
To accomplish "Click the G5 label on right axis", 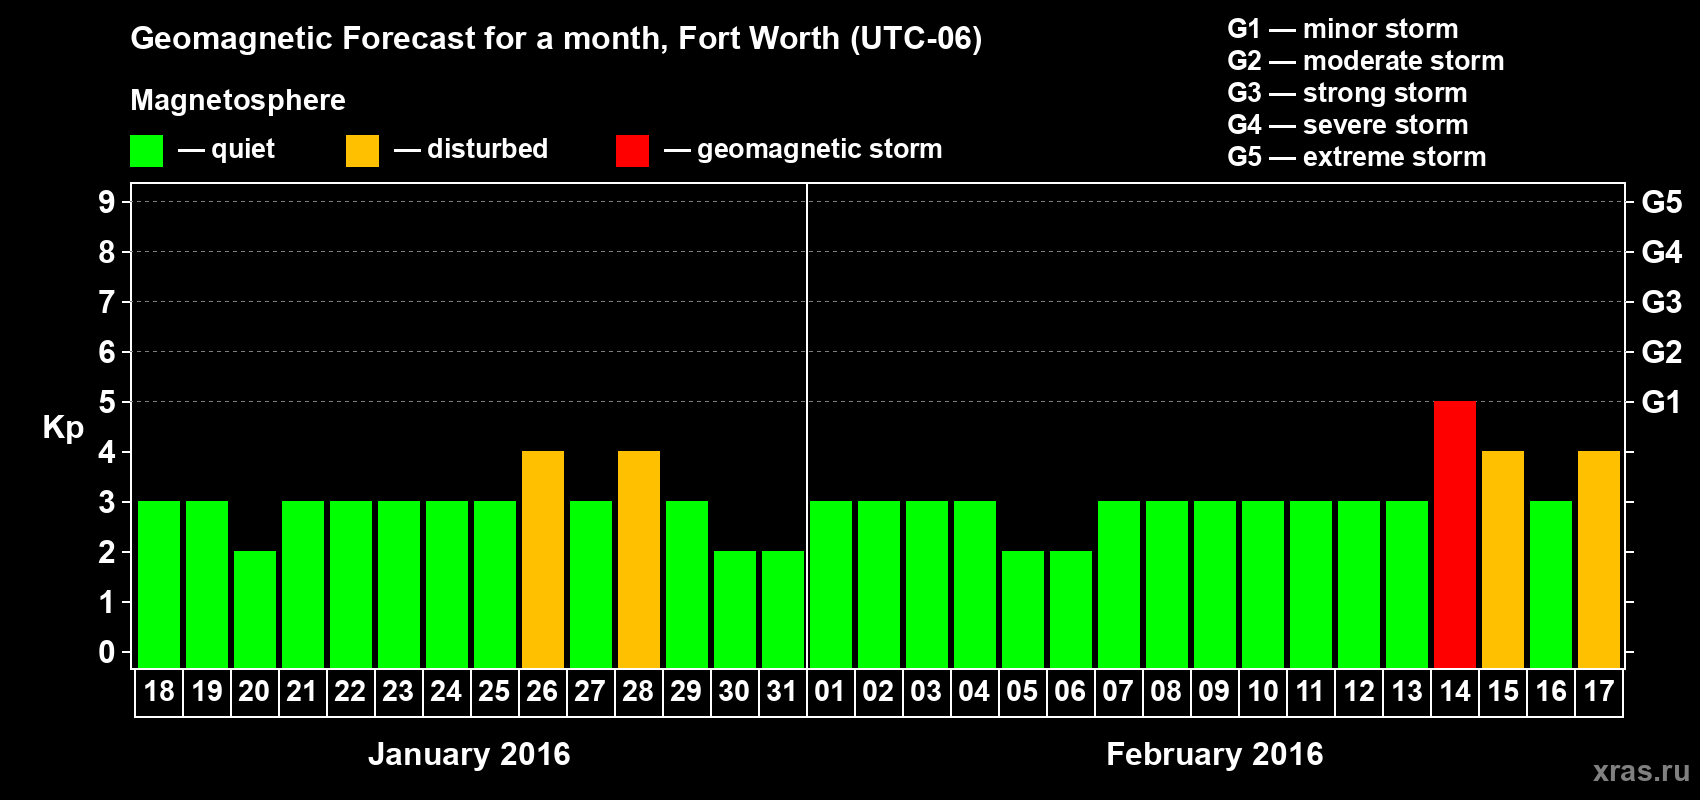I will point(1662,202).
